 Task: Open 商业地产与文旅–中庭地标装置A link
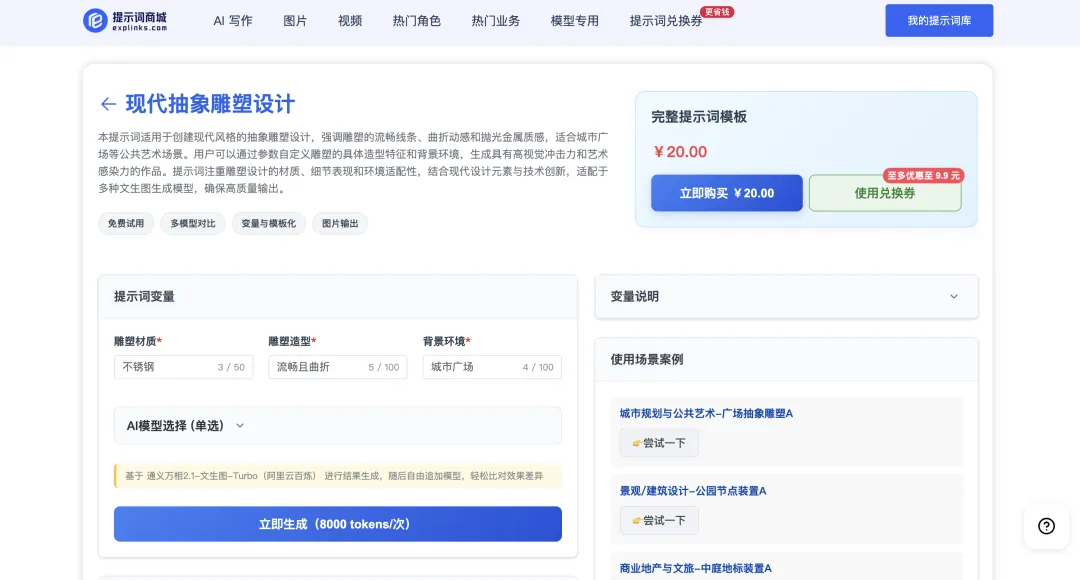(696, 568)
